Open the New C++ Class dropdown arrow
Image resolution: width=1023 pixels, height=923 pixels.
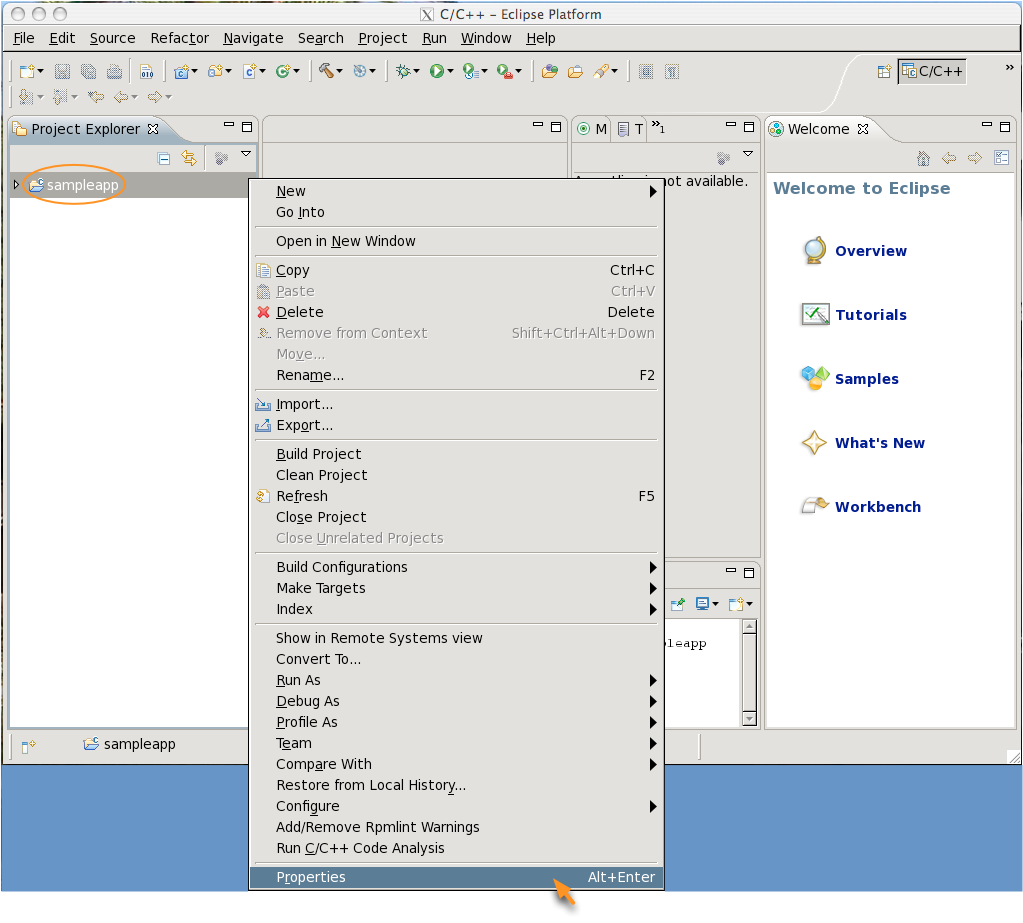[x=296, y=71]
